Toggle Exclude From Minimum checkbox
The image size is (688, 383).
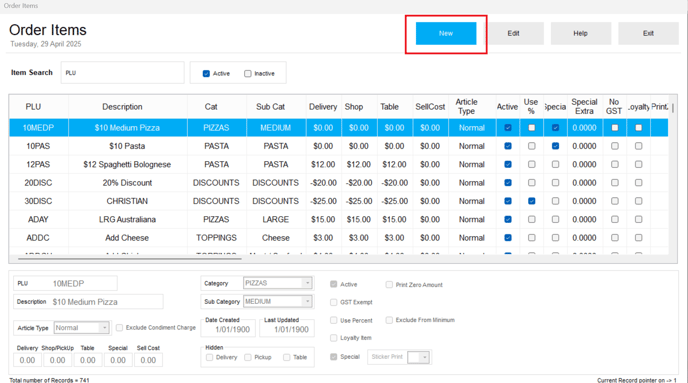point(389,320)
